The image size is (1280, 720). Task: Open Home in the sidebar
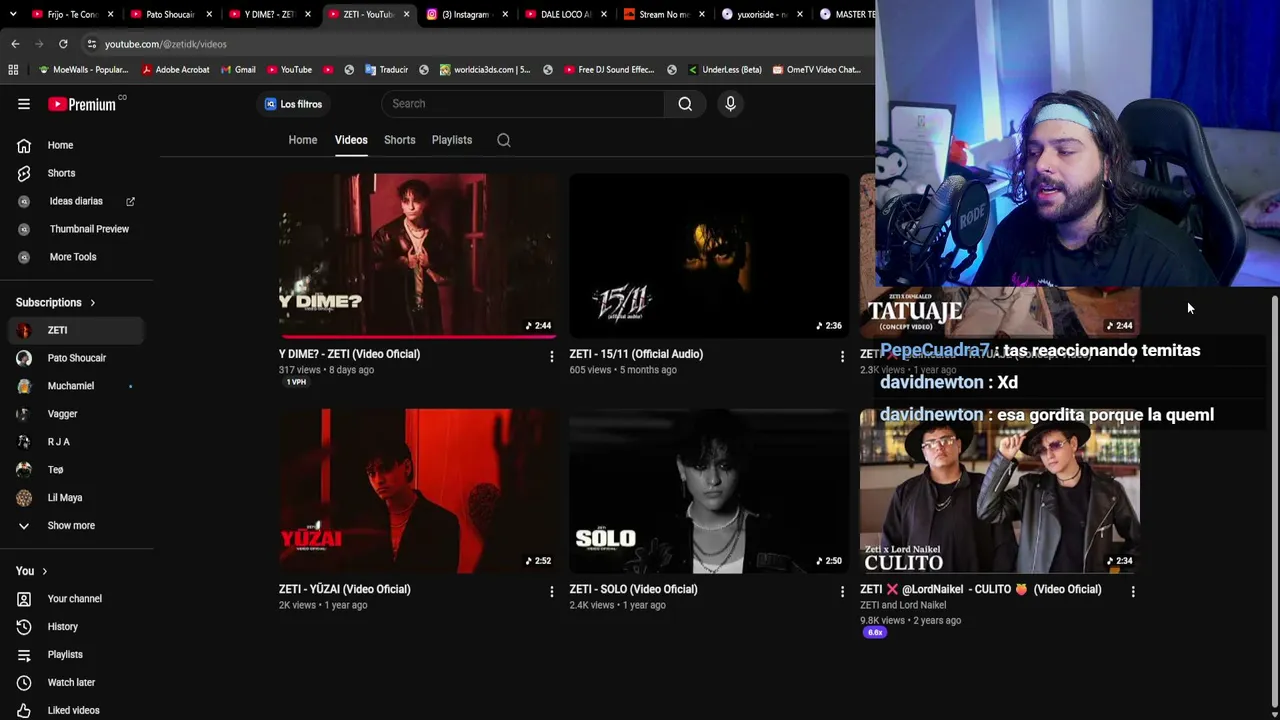(x=77, y=145)
